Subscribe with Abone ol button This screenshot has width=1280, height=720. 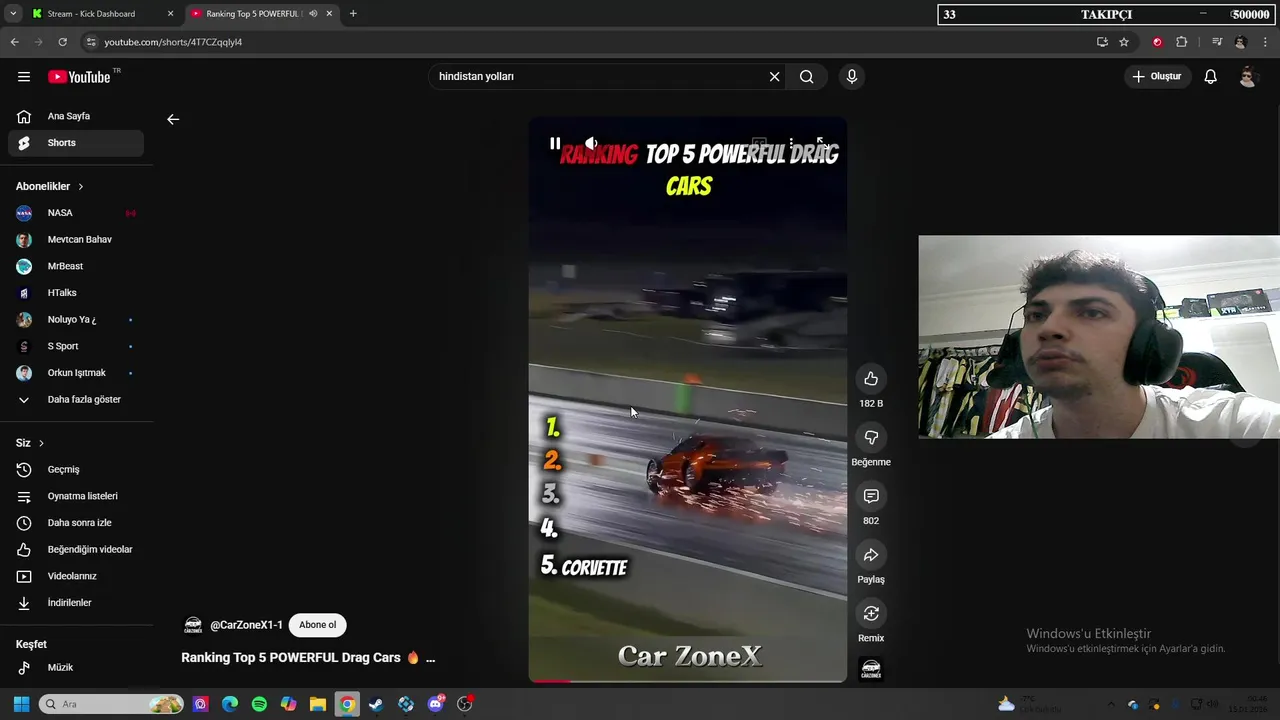pos(317,625)
